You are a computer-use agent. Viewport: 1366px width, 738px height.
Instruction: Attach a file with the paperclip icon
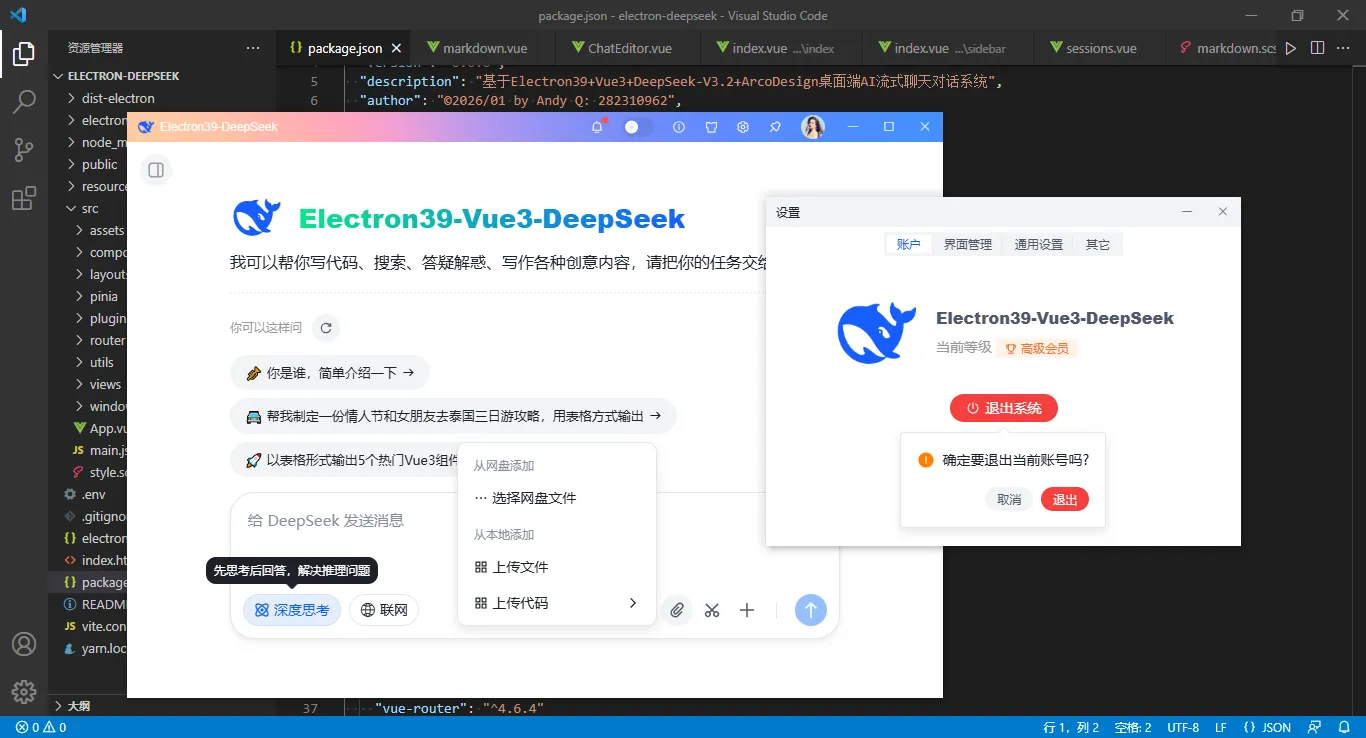click(677, 610)
